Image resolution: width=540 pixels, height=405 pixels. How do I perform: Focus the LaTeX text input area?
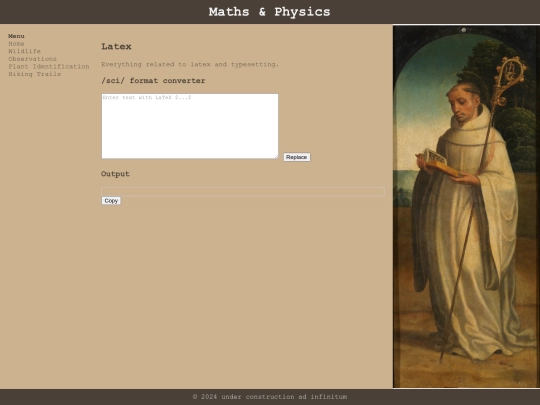pyautogui.click(x=190, y=126)
